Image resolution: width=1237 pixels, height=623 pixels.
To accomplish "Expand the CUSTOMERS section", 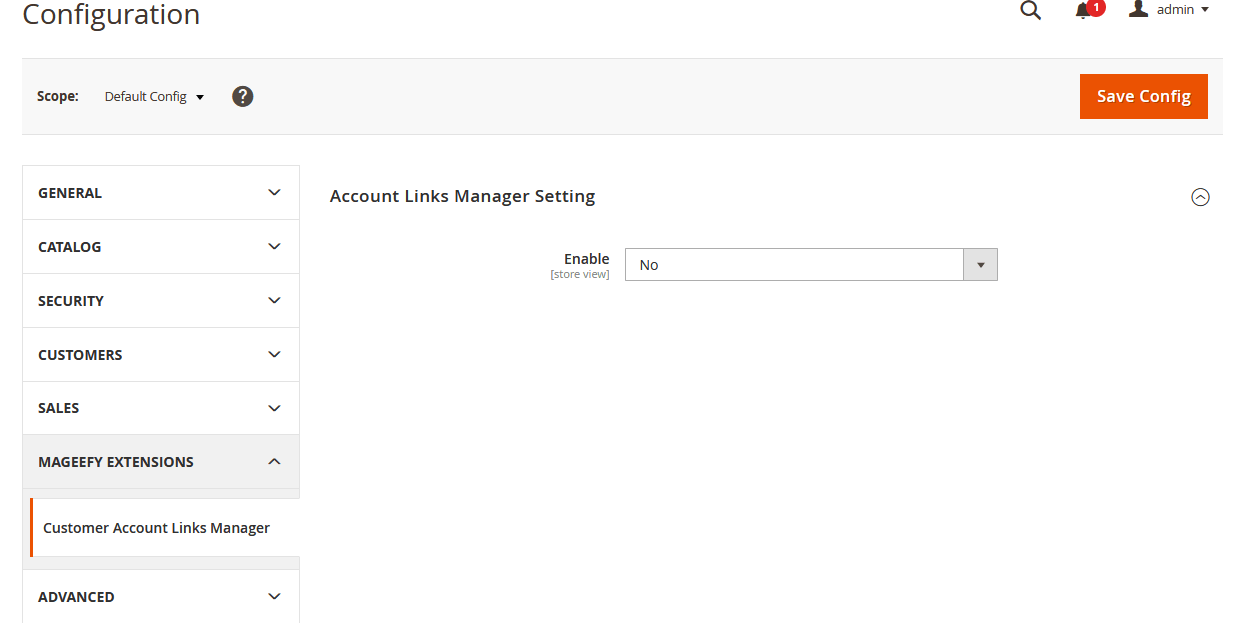I will tap(160, 355).
